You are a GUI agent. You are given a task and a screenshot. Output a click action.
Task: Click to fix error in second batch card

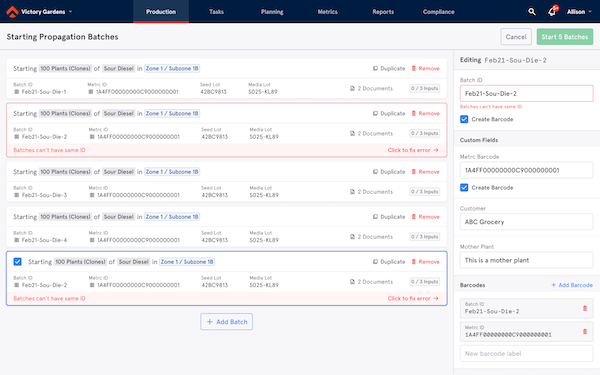(x=413, y=150)
